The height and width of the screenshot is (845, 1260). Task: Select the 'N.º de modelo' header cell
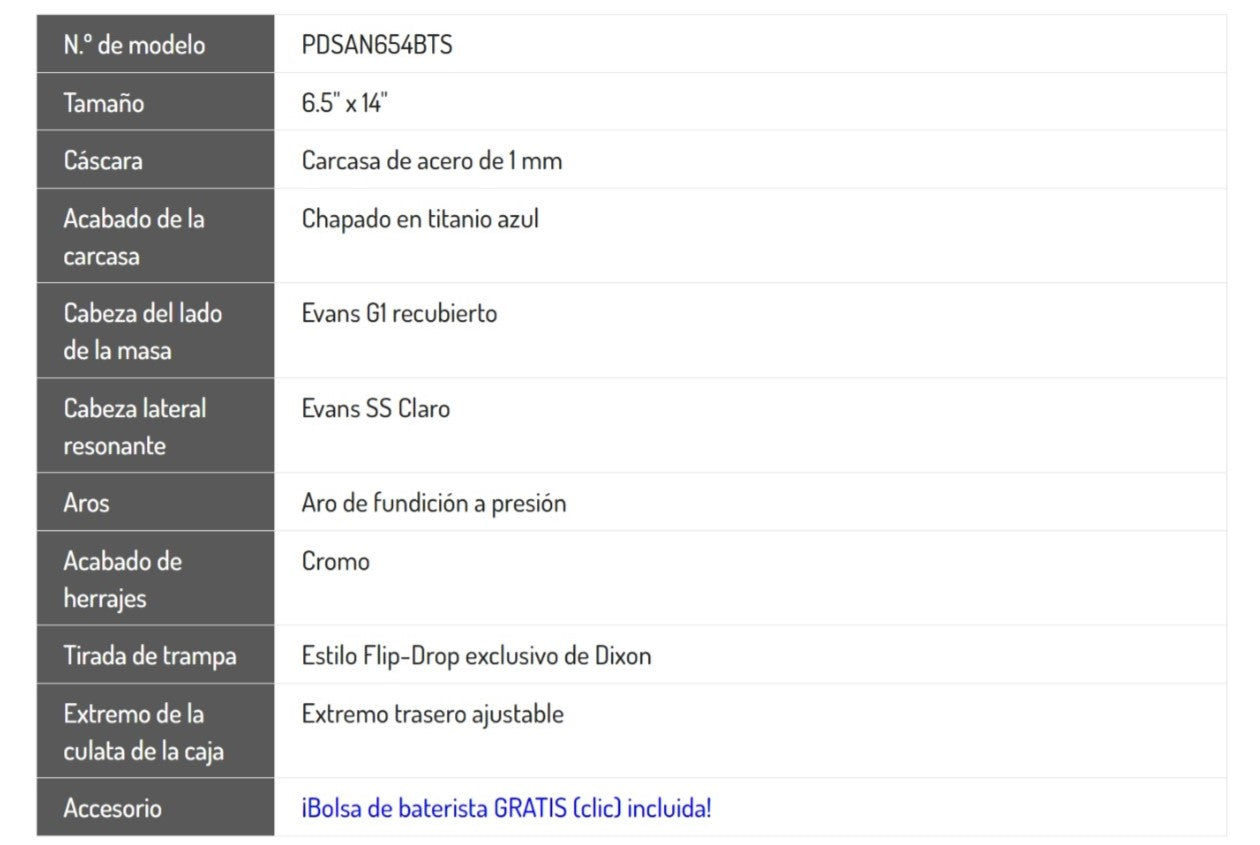point(134,45)
